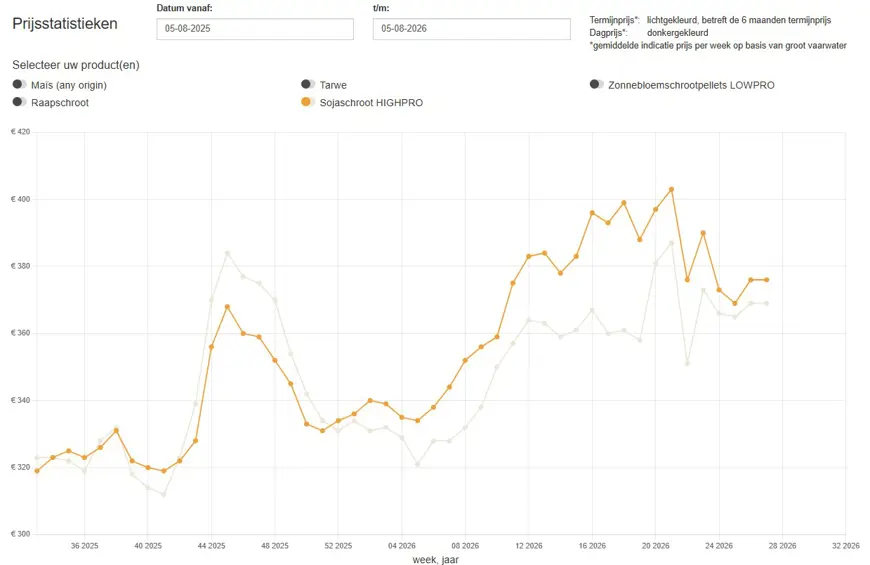Open the Datum vanaf date field

255,29
